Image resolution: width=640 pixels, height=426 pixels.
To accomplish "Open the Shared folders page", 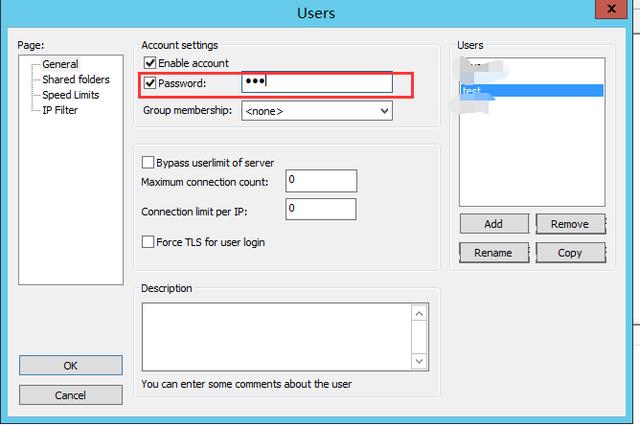I will pos(75,79).
